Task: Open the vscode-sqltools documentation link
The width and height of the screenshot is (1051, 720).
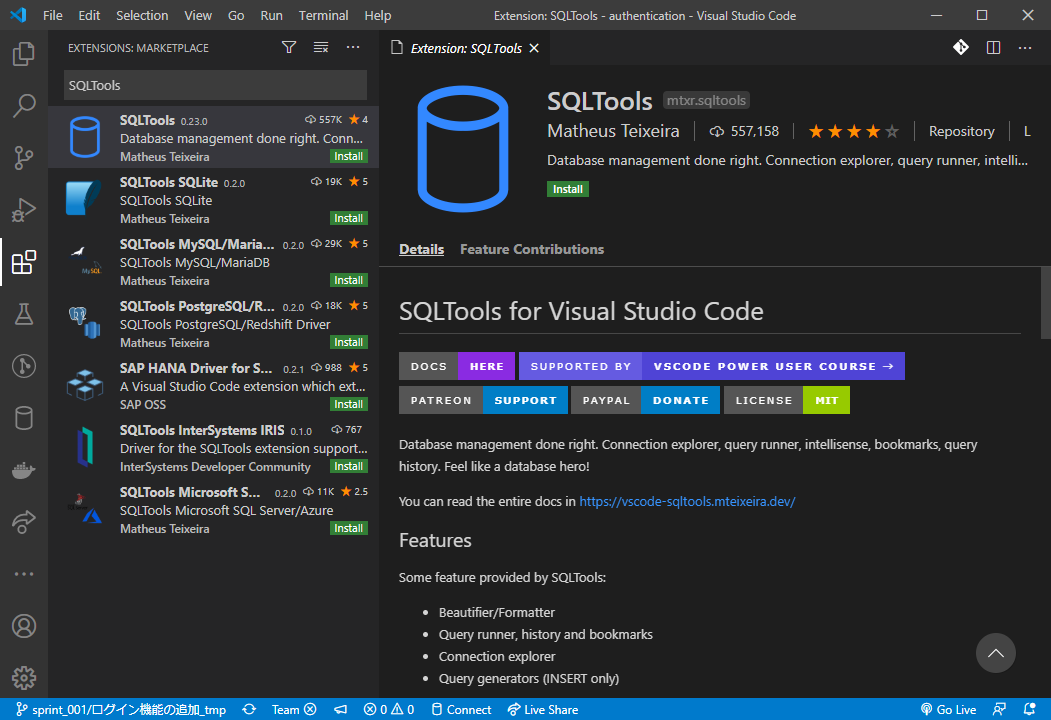Action: 687,501
